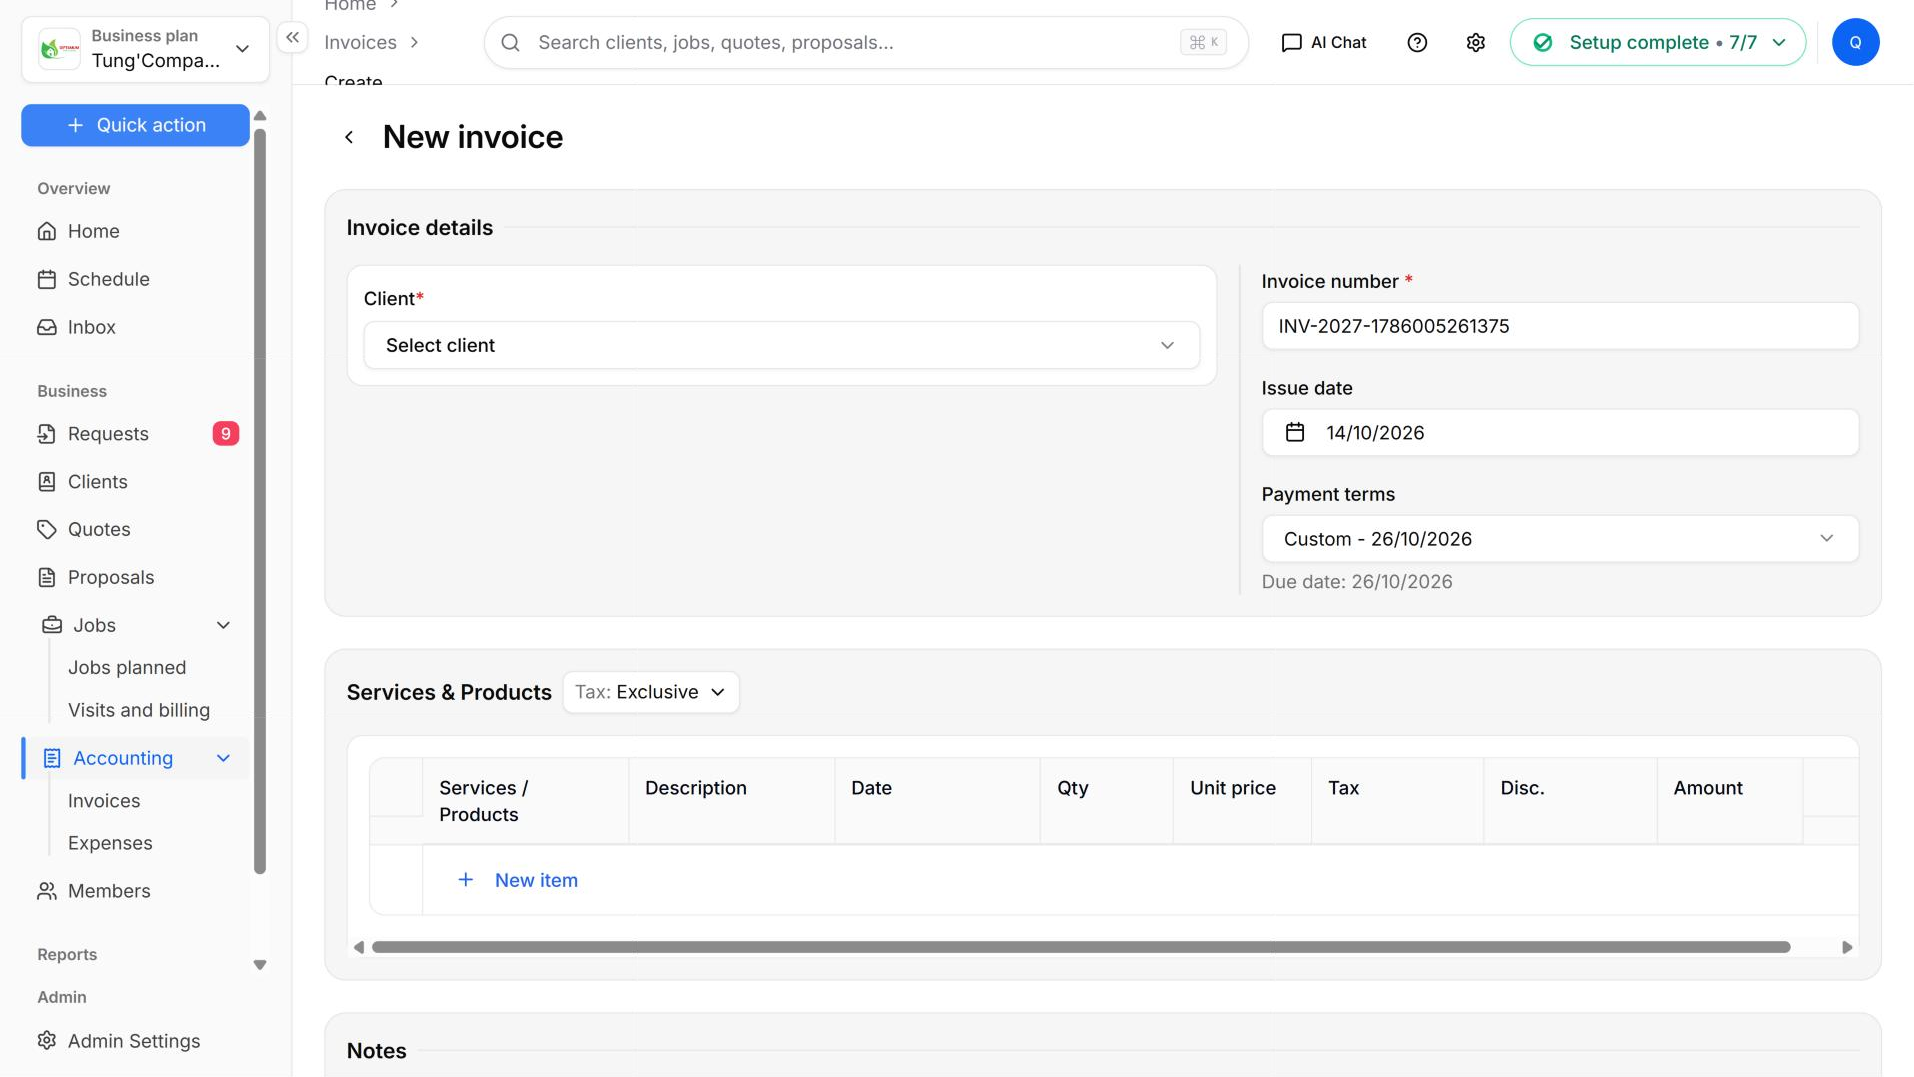Click the Invoices breadcrumb link

click(360, 42)
